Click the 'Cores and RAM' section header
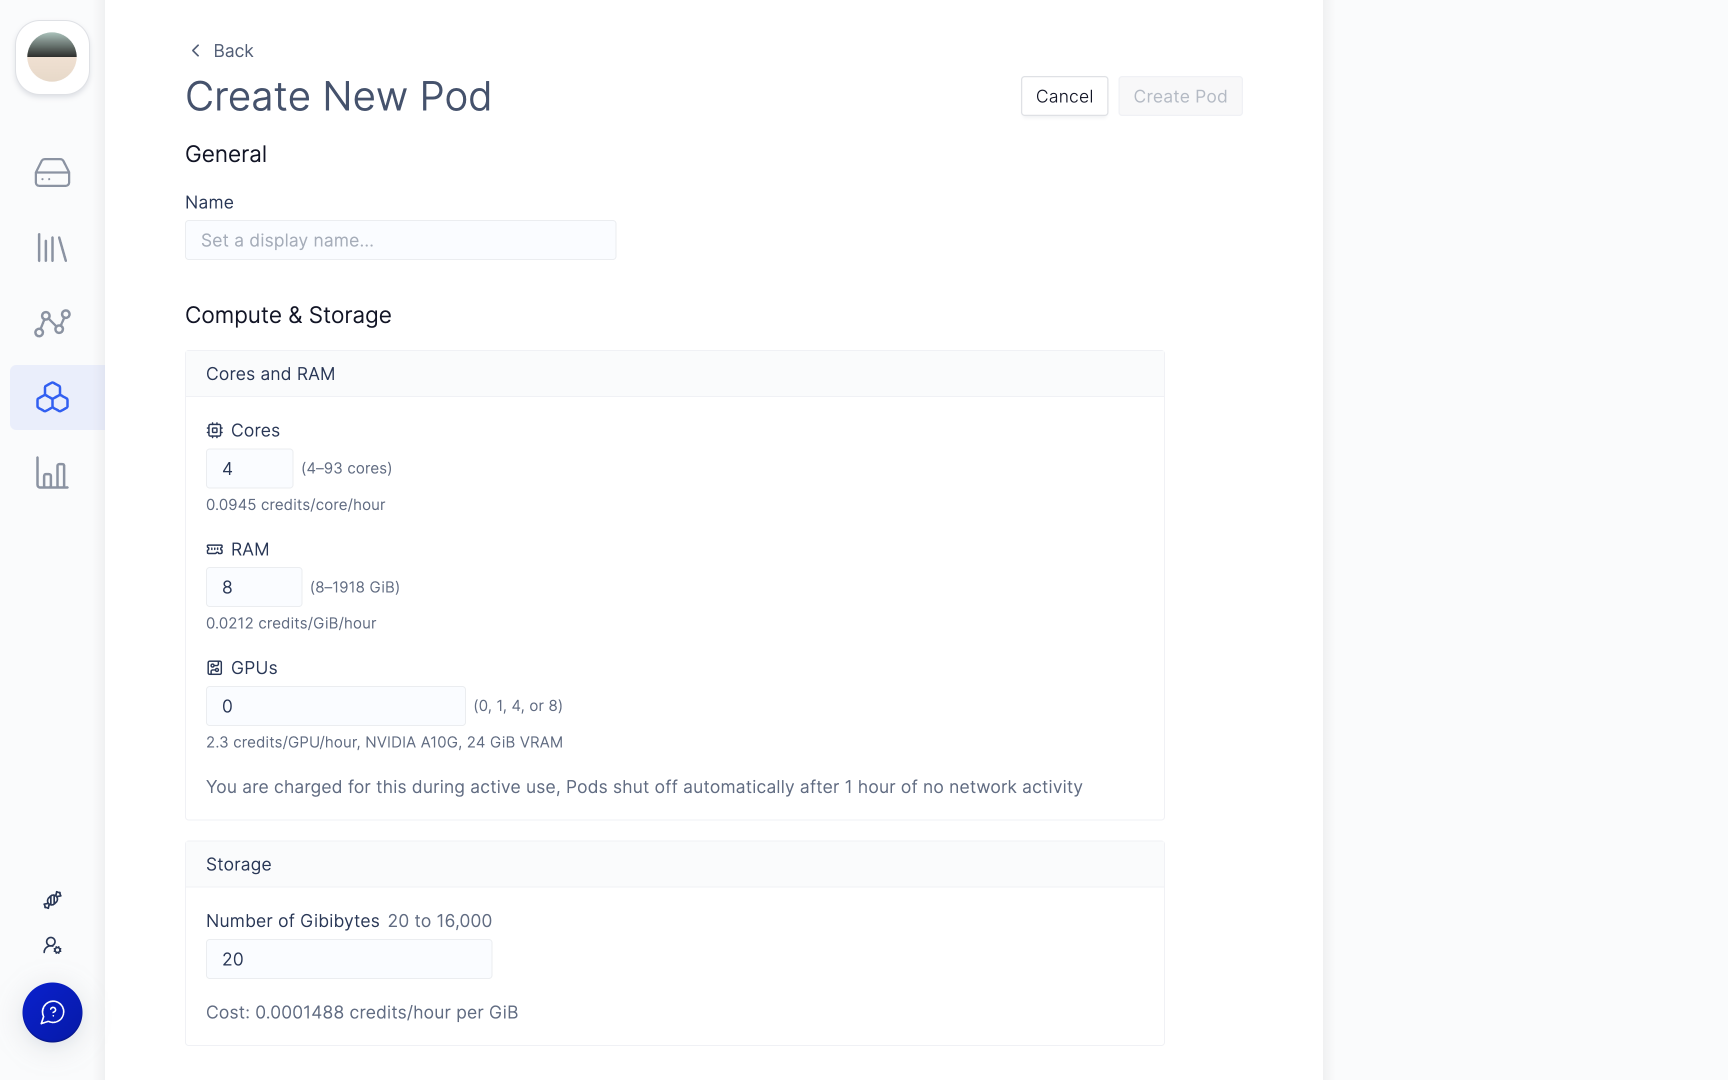The height and width of the screenshot is (1080, 1728). (x=675, y=374)
